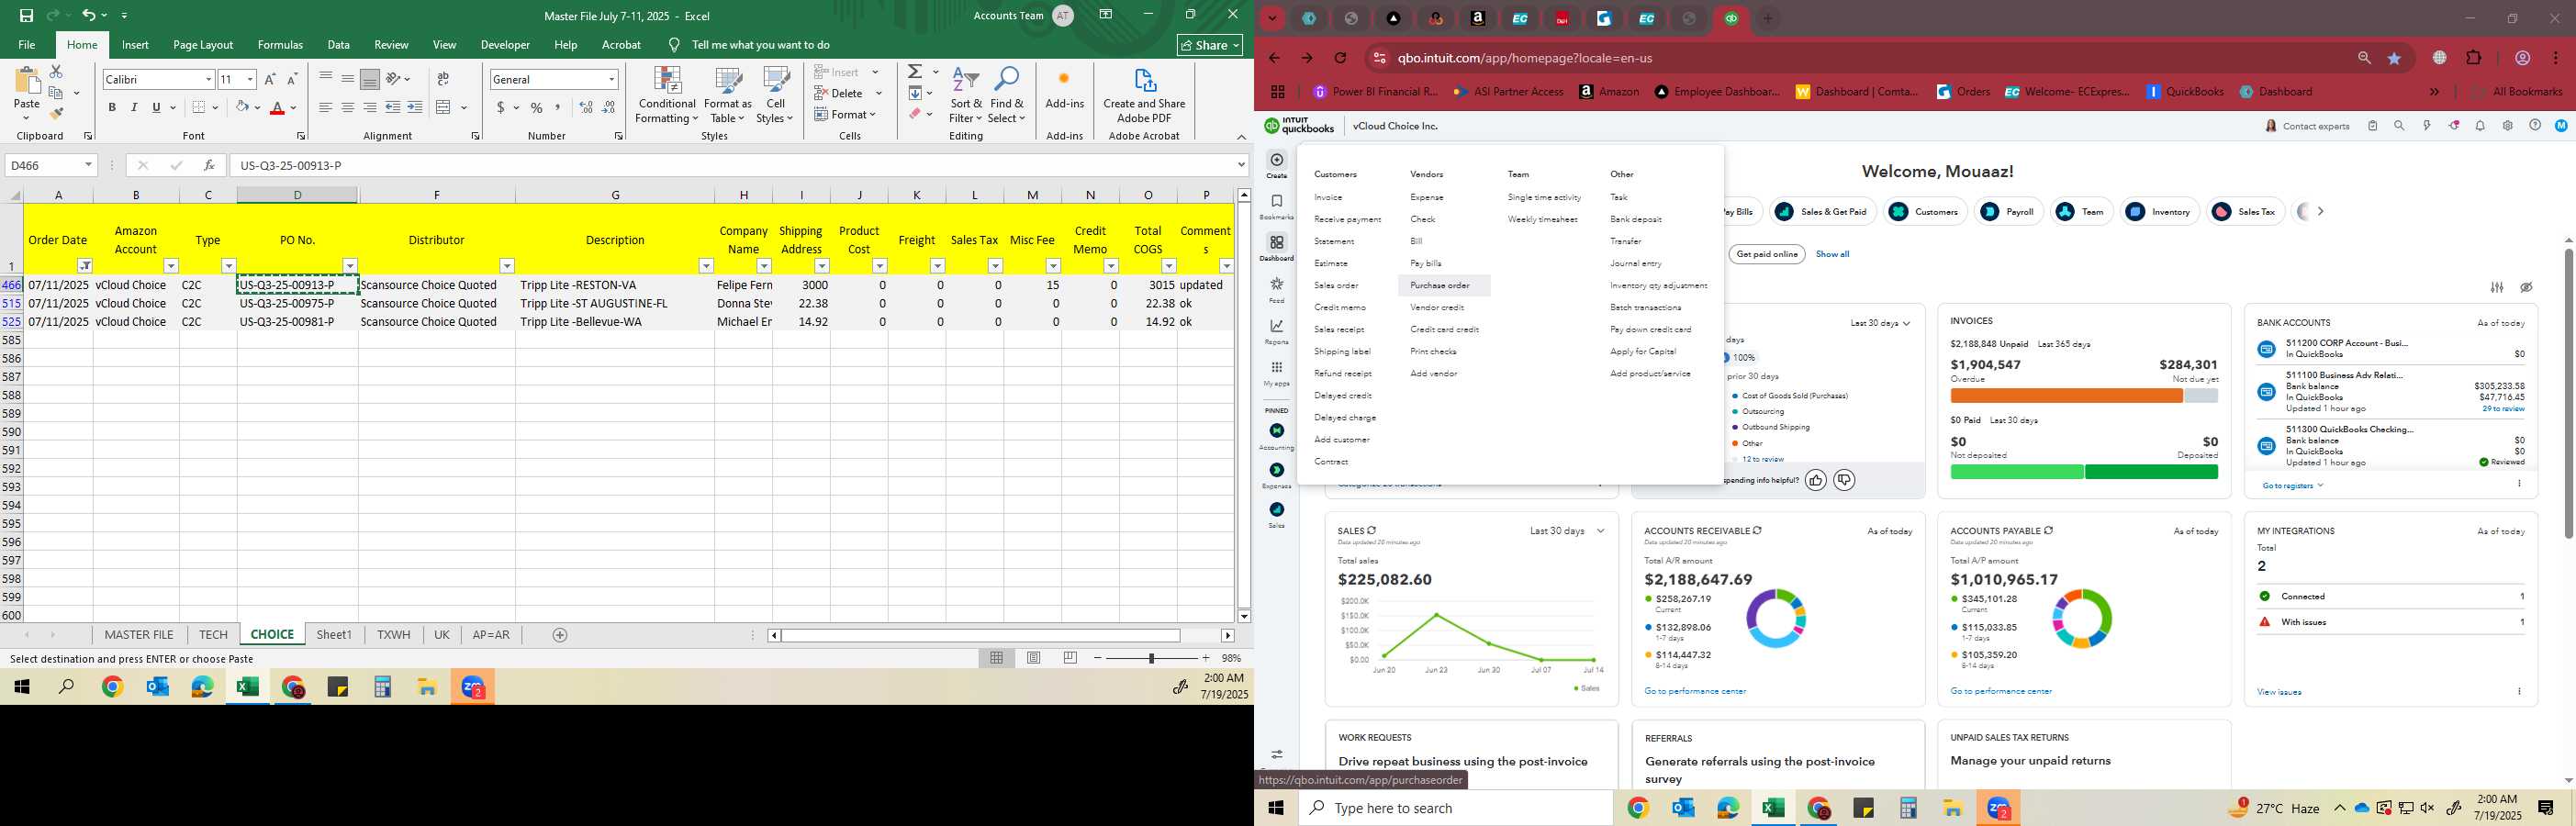The width and height of the screenshot is (2576, 826).
Task: Open Format as Table gallery
Action: [728, 96]
